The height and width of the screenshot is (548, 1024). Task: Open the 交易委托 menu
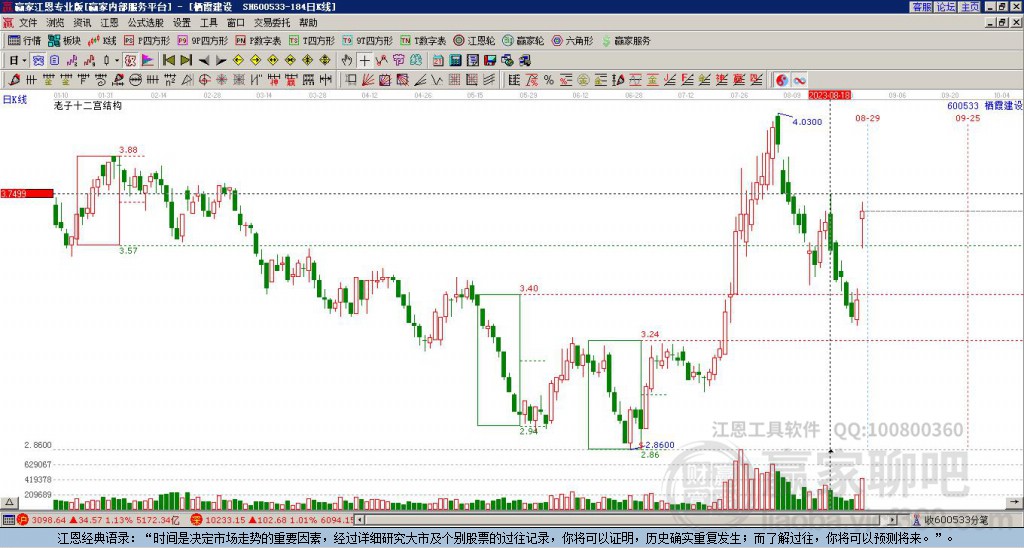pyautogui.click(x=271, y=23)
